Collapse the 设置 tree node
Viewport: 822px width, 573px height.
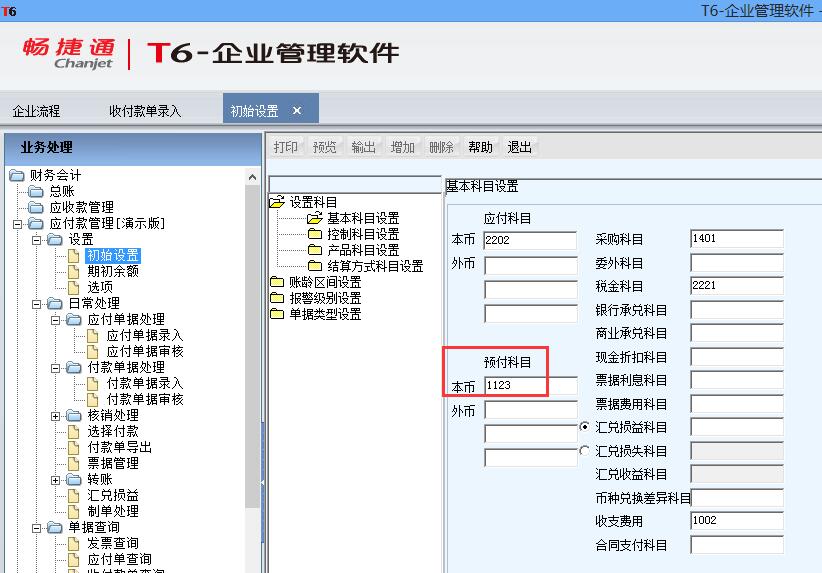36,240
